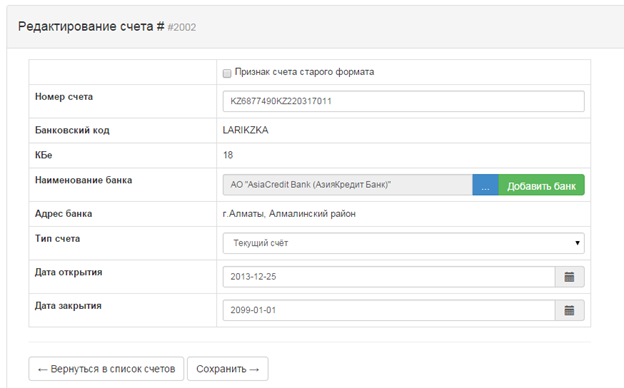Click the blue ellipsis bank lookup button
This screenshot has height=388, width=624.
point(486,185)
